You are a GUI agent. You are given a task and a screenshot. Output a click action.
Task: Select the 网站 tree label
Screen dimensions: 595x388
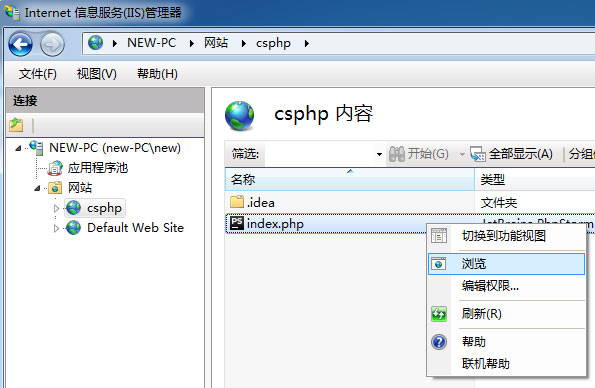tap(80, 188)
